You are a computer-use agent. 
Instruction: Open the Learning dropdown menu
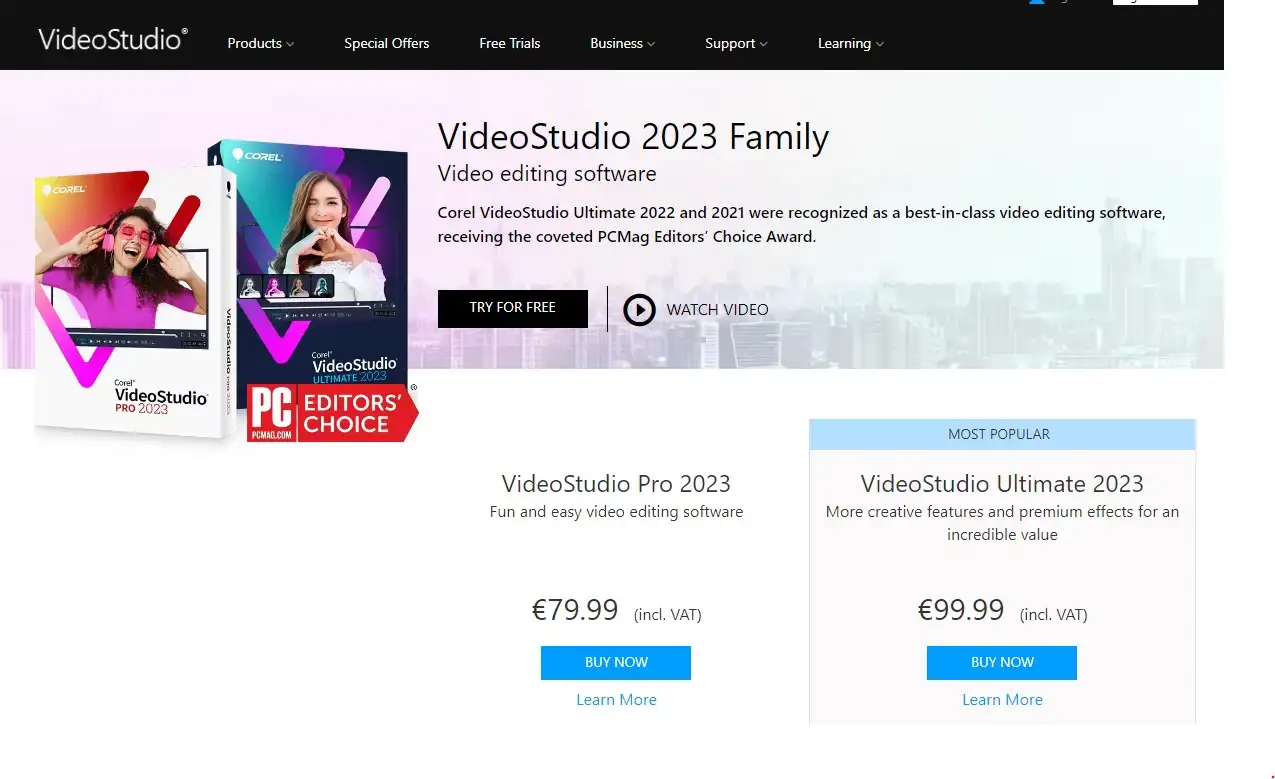[850, 43]
